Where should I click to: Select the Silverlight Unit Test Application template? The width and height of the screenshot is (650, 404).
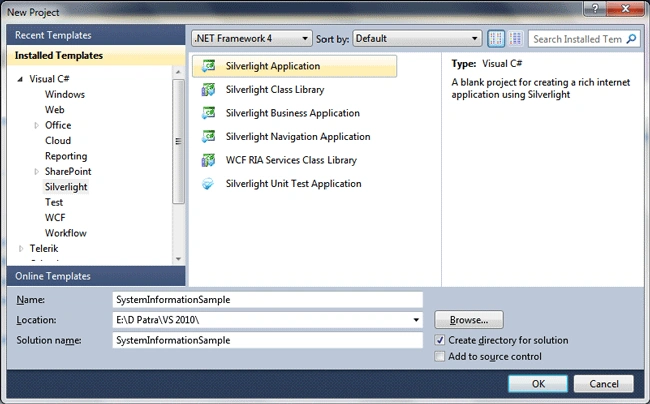tap(294, 184)
